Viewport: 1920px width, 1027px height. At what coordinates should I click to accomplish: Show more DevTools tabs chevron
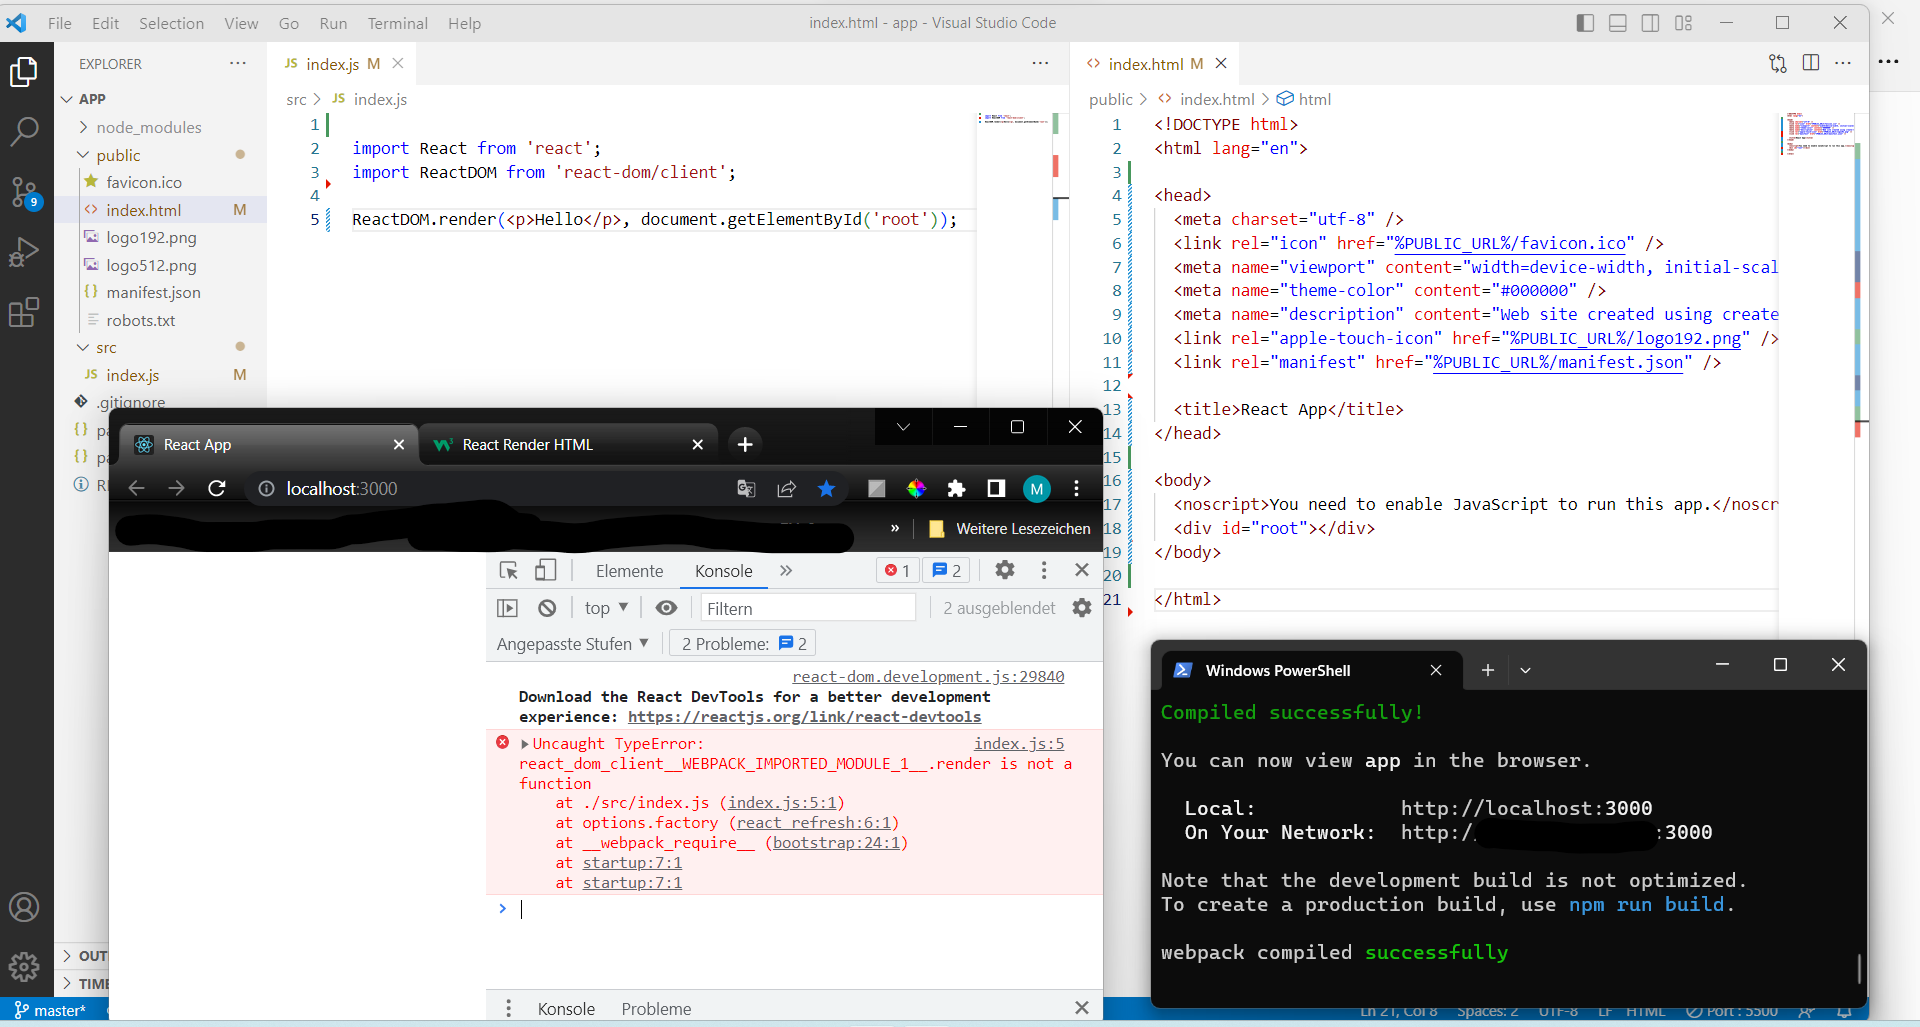(x=786, y=570)
